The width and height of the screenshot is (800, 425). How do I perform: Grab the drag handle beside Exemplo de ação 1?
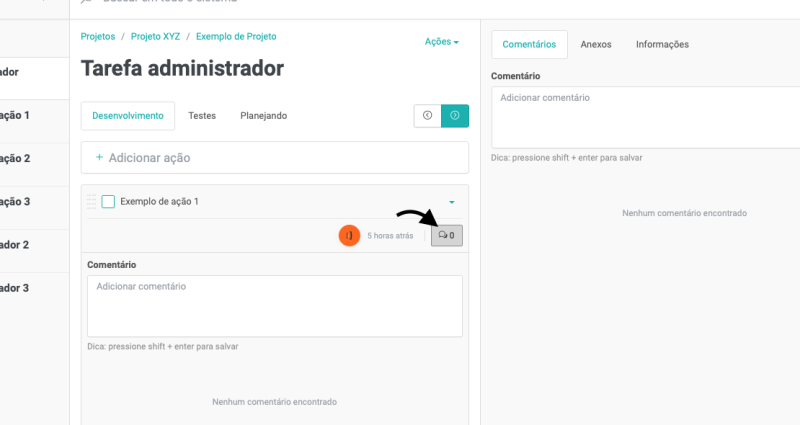pos(91,202)
